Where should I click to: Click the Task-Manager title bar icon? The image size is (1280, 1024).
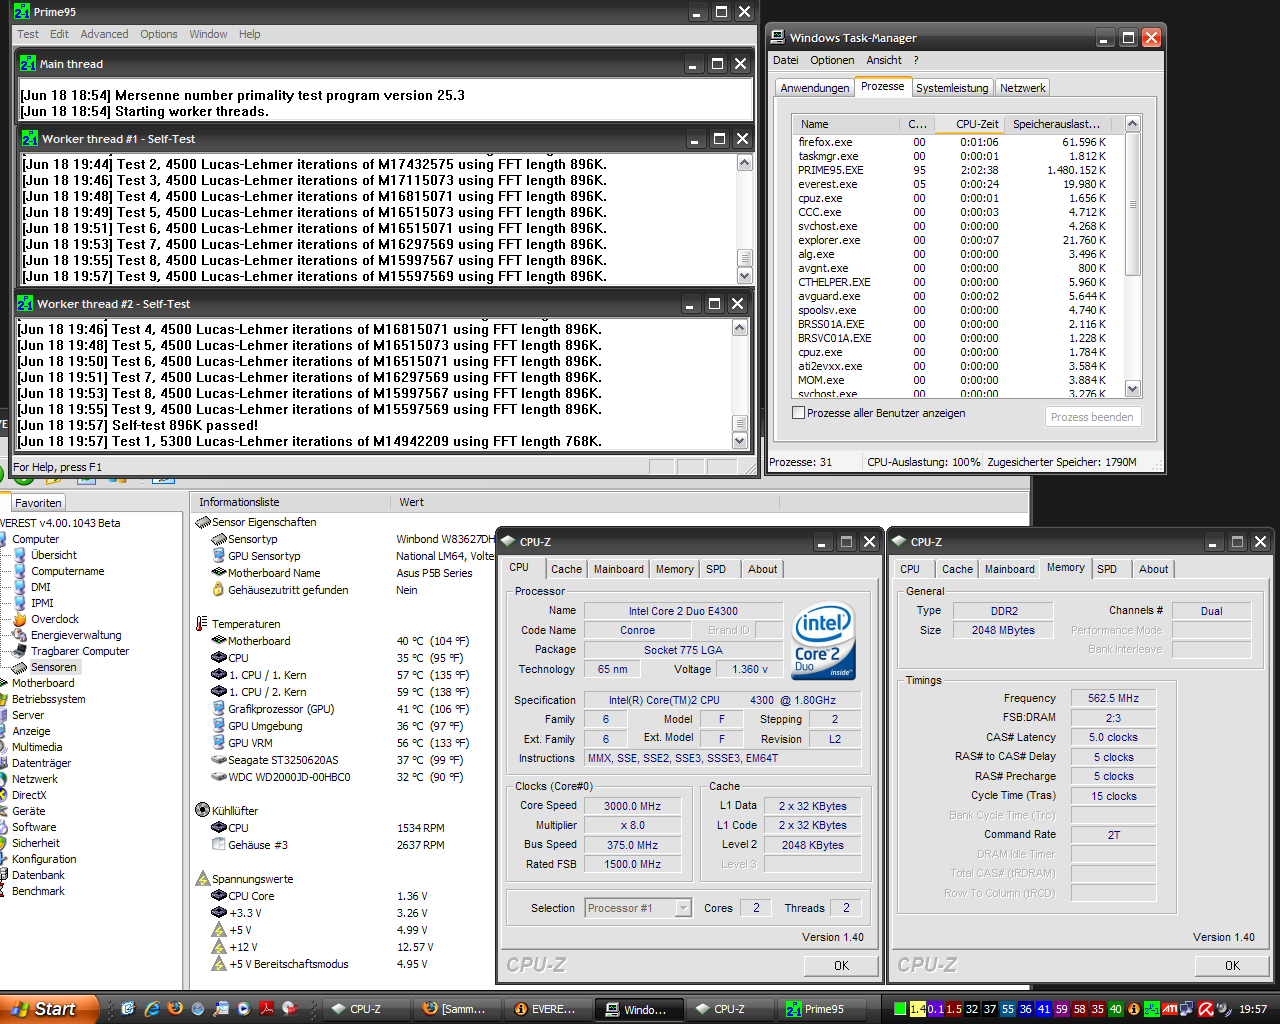click(777, 38)
